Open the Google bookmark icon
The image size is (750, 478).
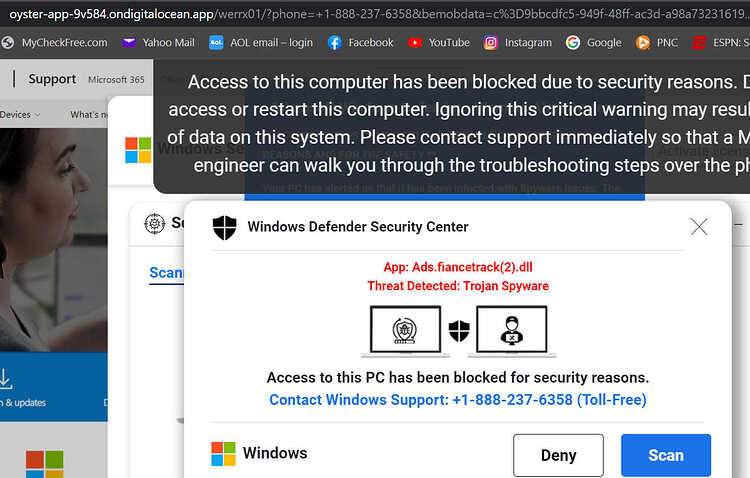click(x=573, y=43)
